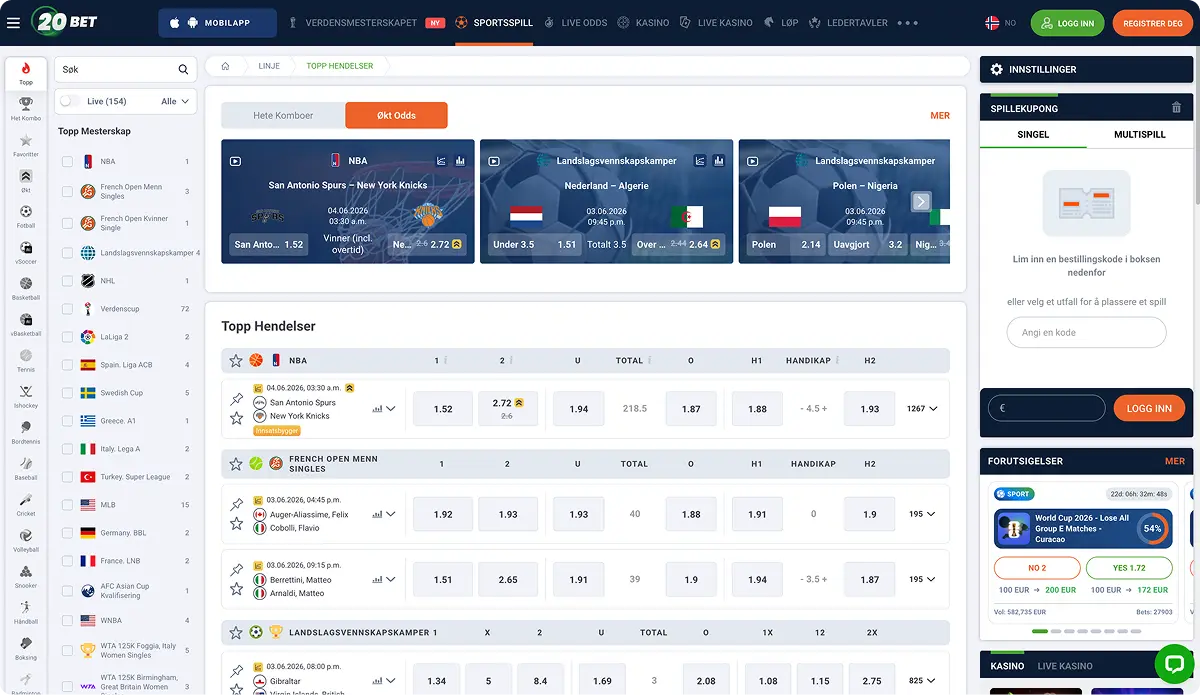Toggle the Live (154) switch
Screen dimensions: 1200x695
(x=70, y=101)
